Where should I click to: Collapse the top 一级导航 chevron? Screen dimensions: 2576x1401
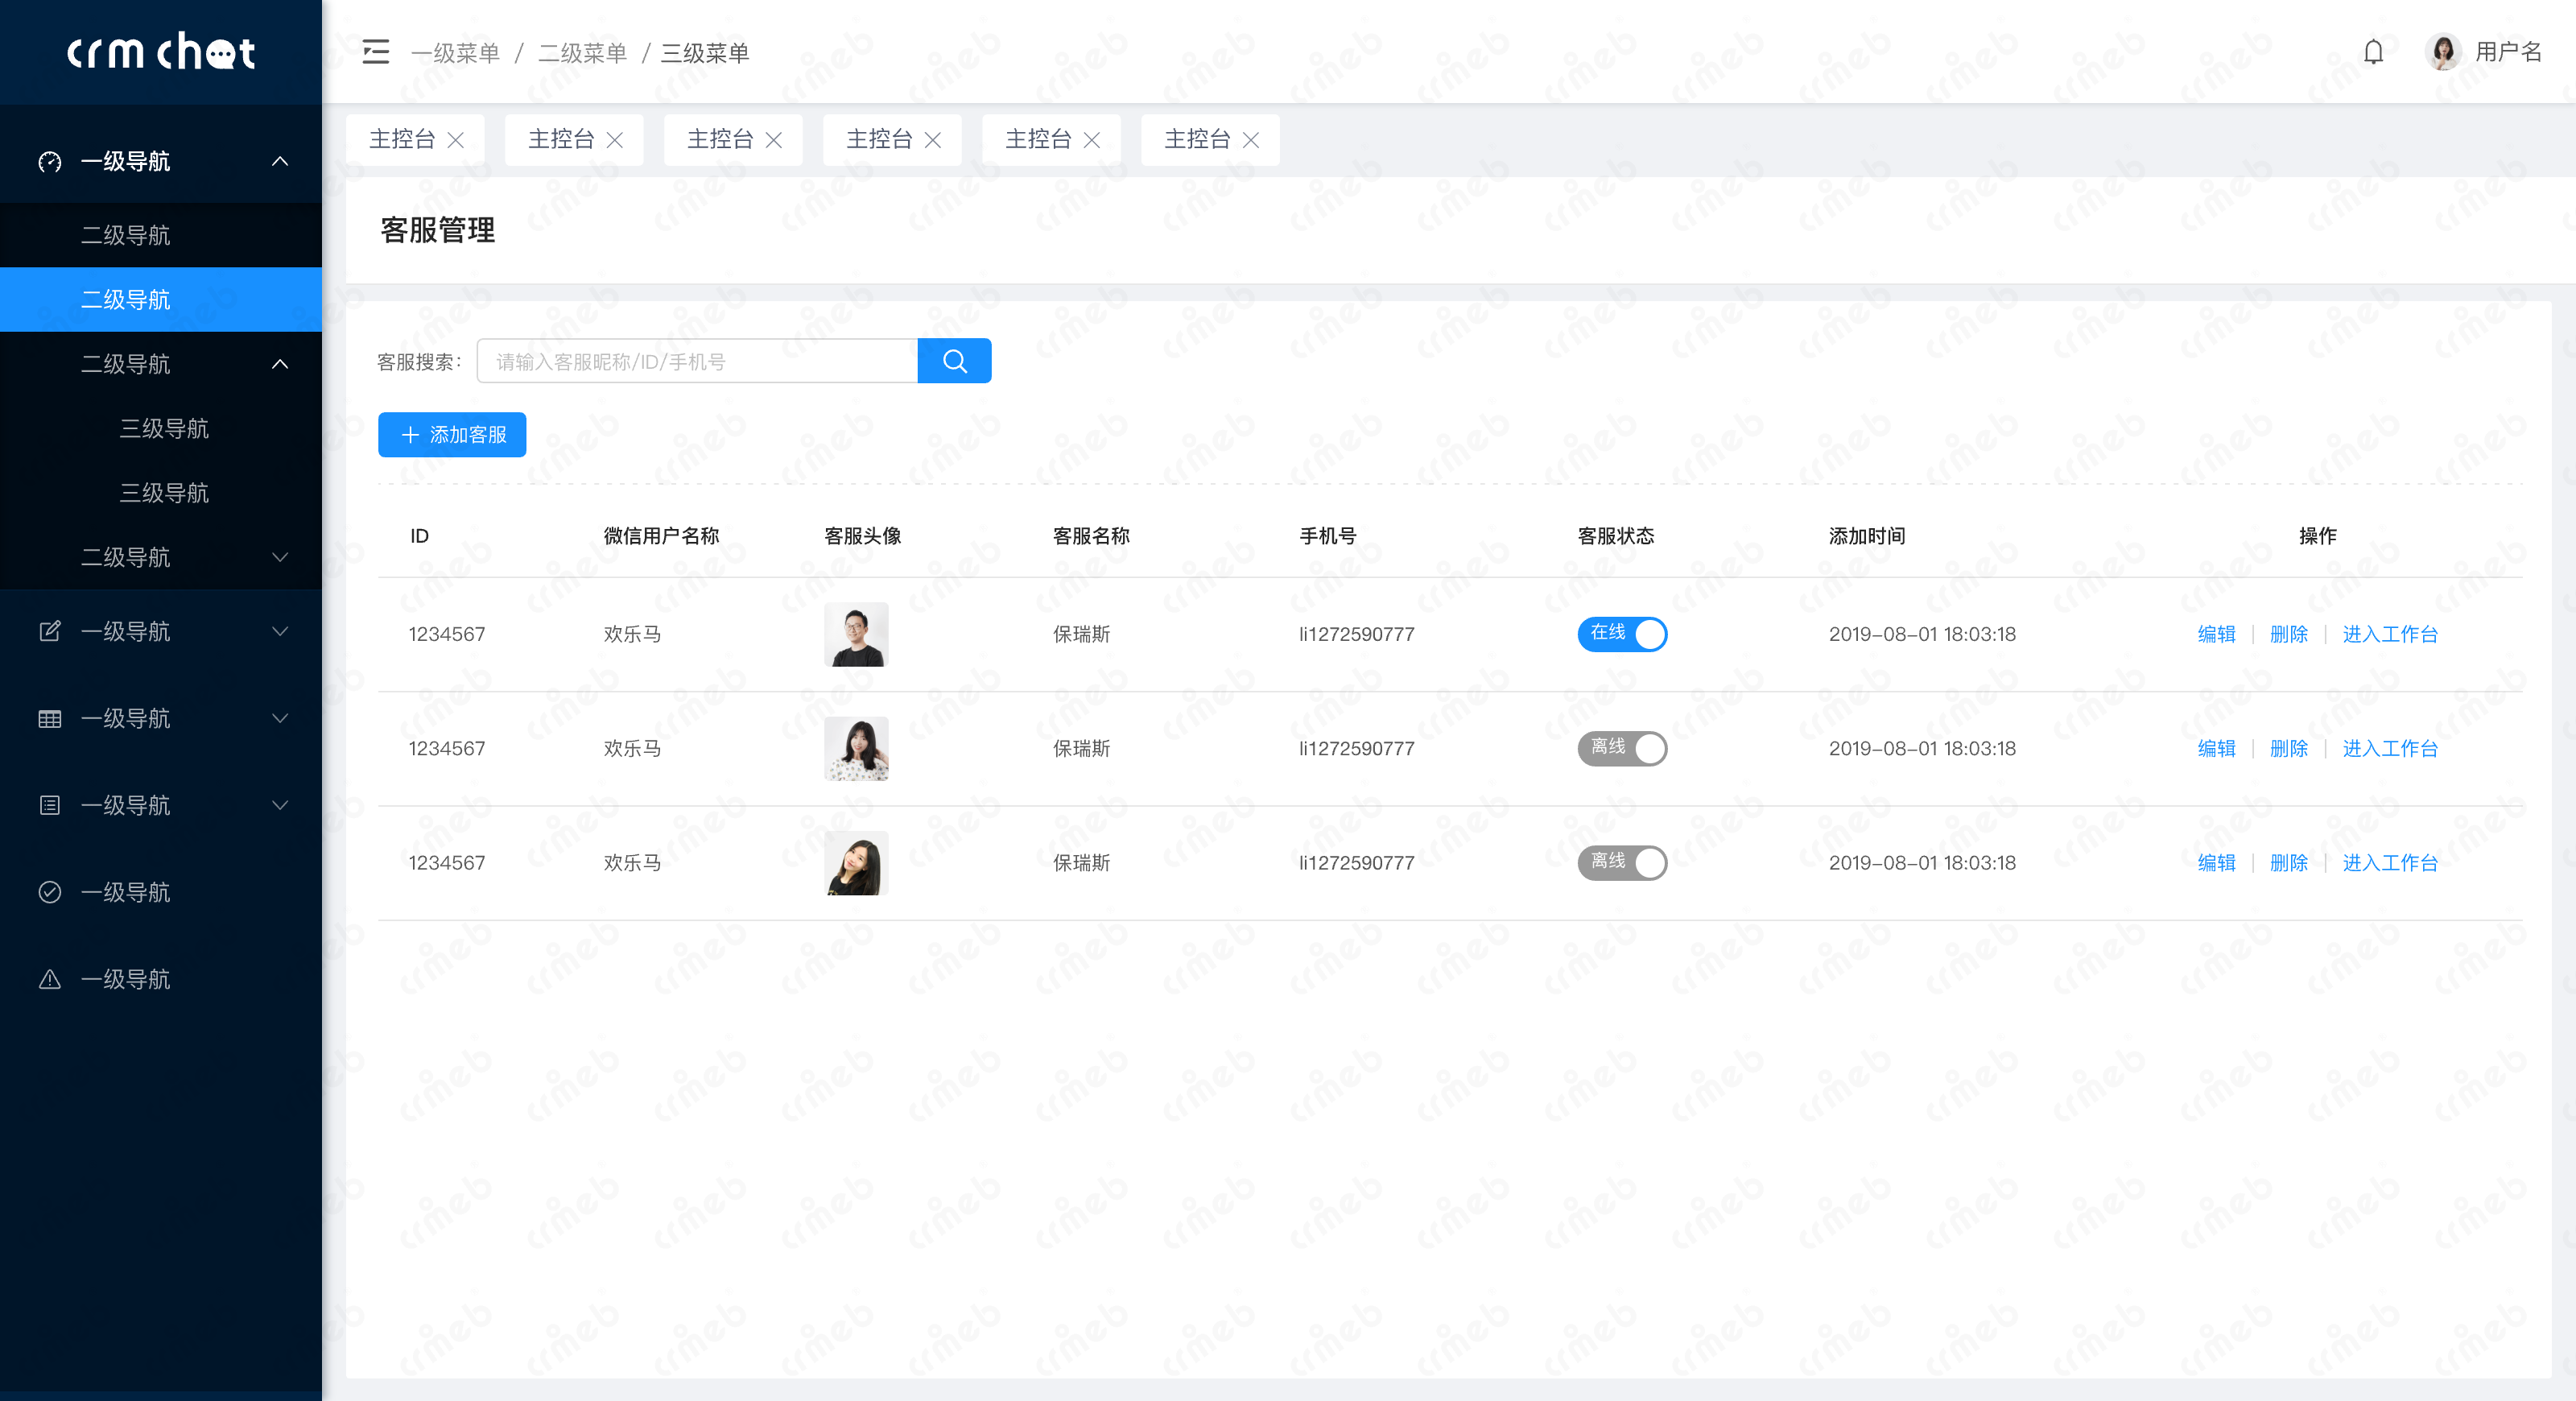(x=280, y=161)
